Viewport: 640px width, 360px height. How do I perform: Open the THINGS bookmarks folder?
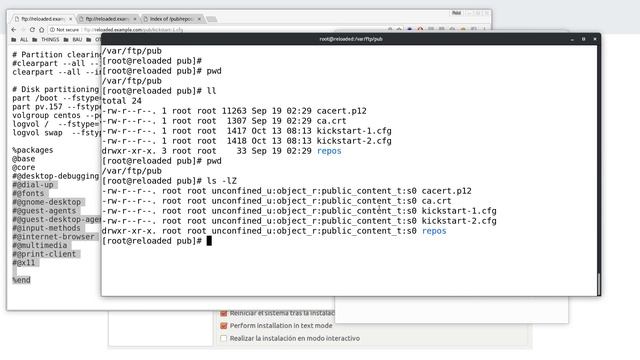click(46, 40)
